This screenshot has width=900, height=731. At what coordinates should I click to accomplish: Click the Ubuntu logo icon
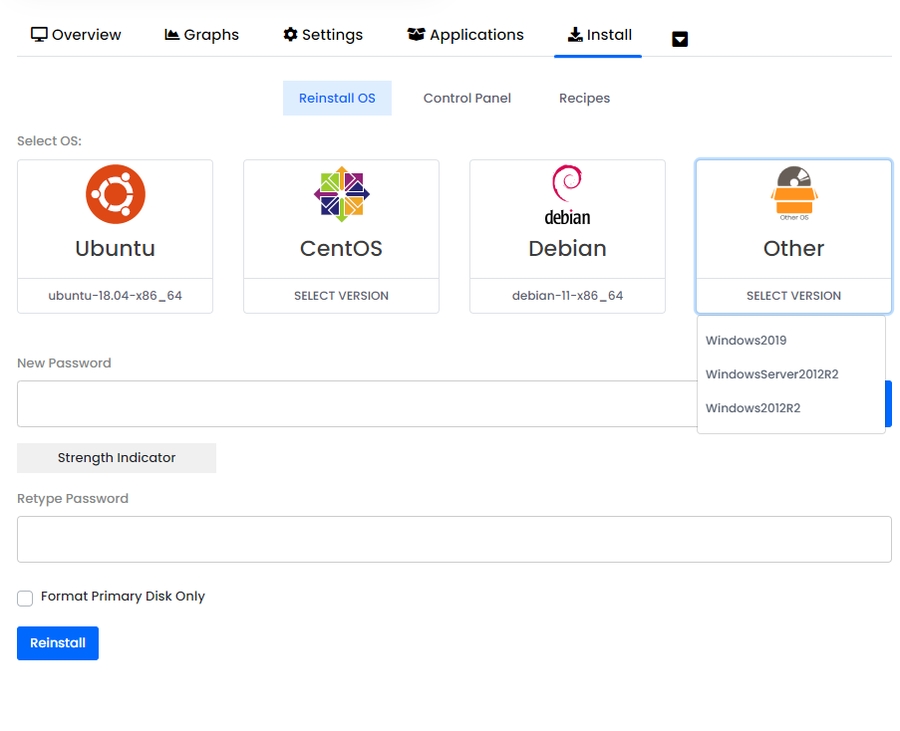click(x=115, y=194)
